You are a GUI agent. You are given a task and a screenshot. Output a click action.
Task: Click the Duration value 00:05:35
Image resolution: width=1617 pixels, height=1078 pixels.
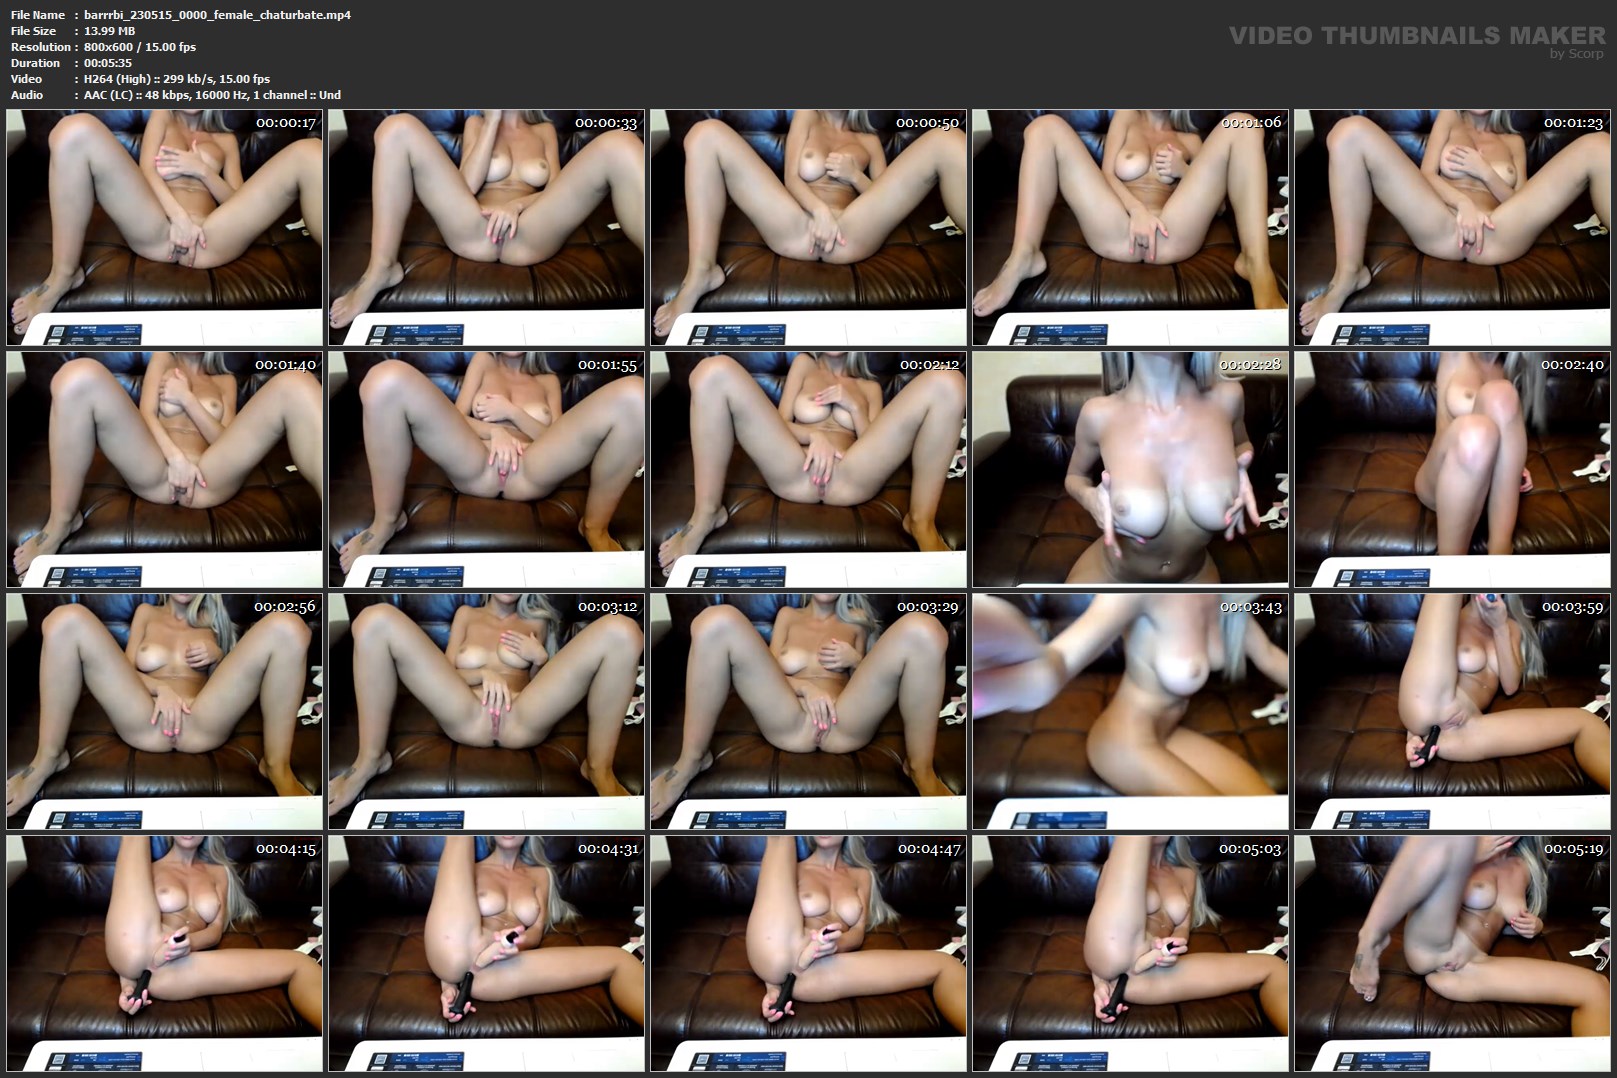108,63
